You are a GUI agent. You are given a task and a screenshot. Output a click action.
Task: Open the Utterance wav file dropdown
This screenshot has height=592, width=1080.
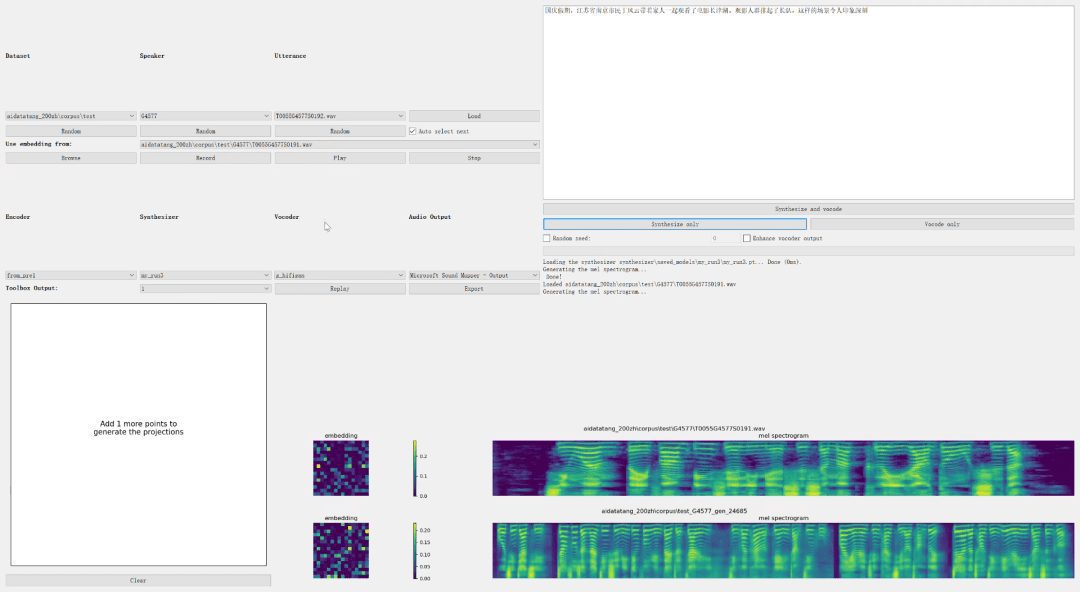[340, 116]
